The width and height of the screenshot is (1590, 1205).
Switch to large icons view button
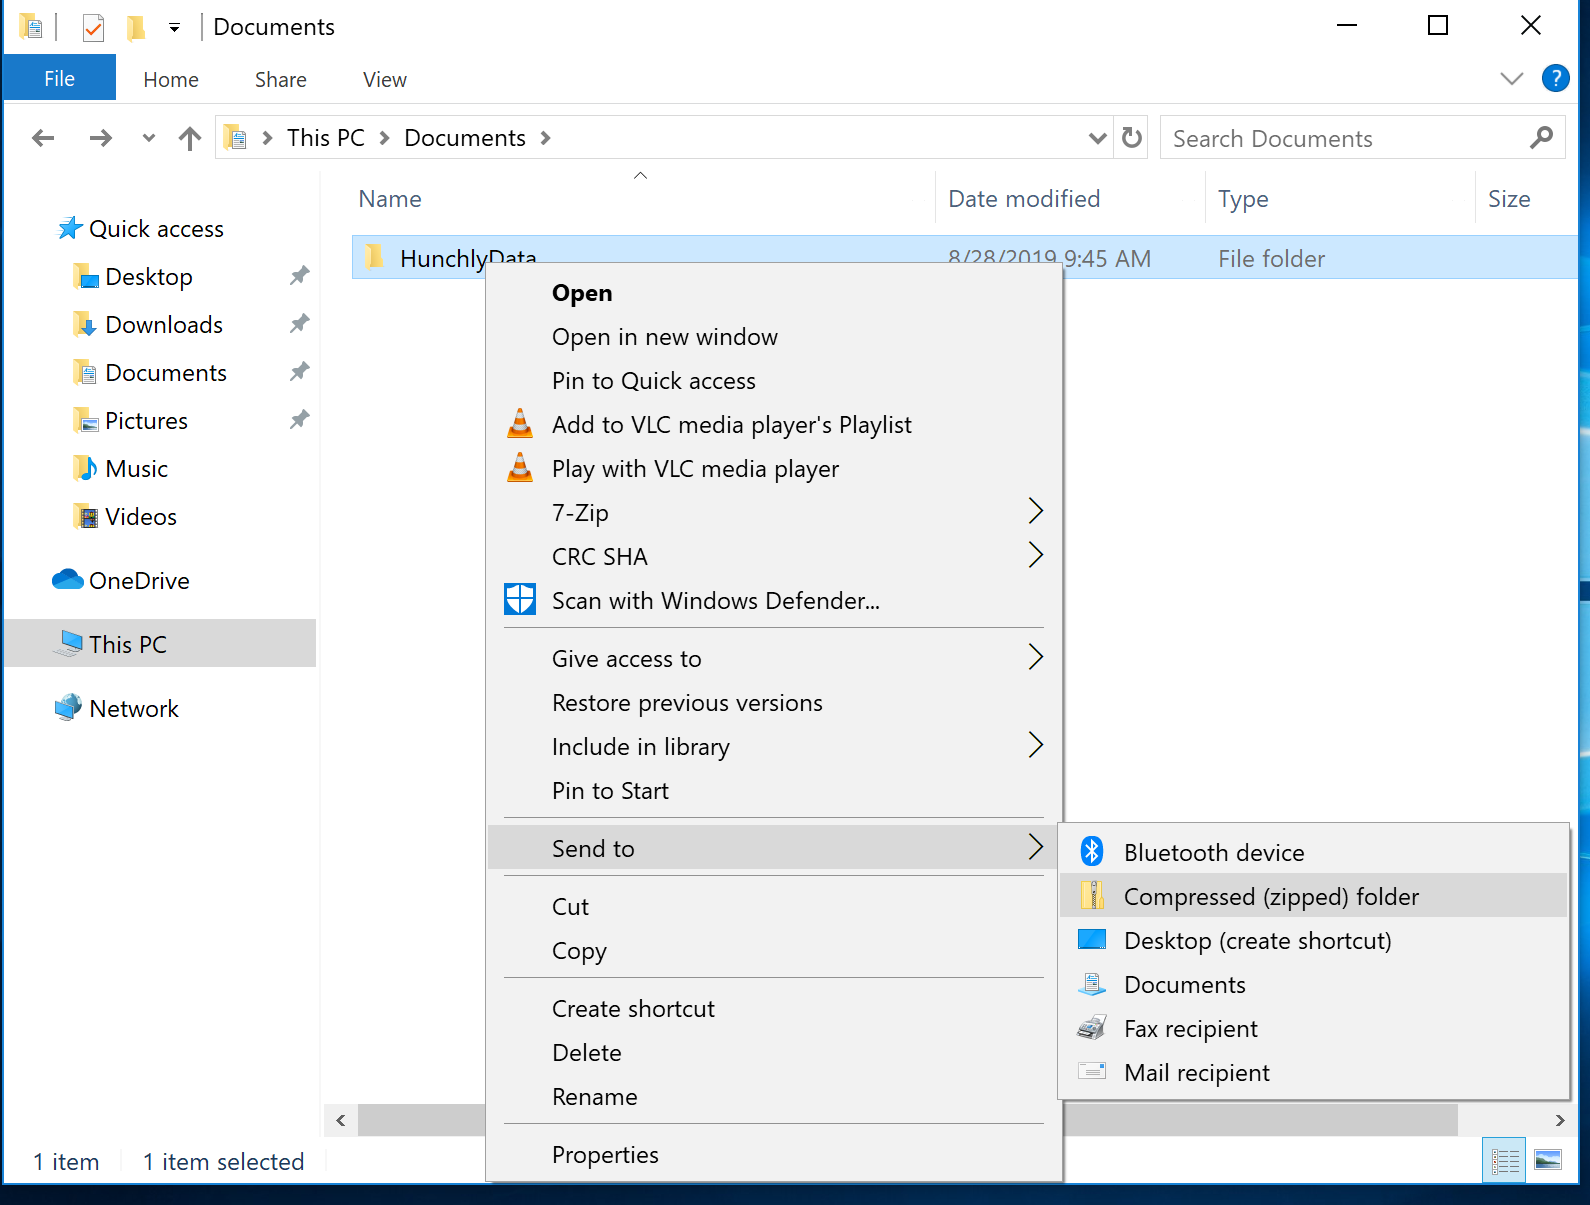coord(1547,1160)
